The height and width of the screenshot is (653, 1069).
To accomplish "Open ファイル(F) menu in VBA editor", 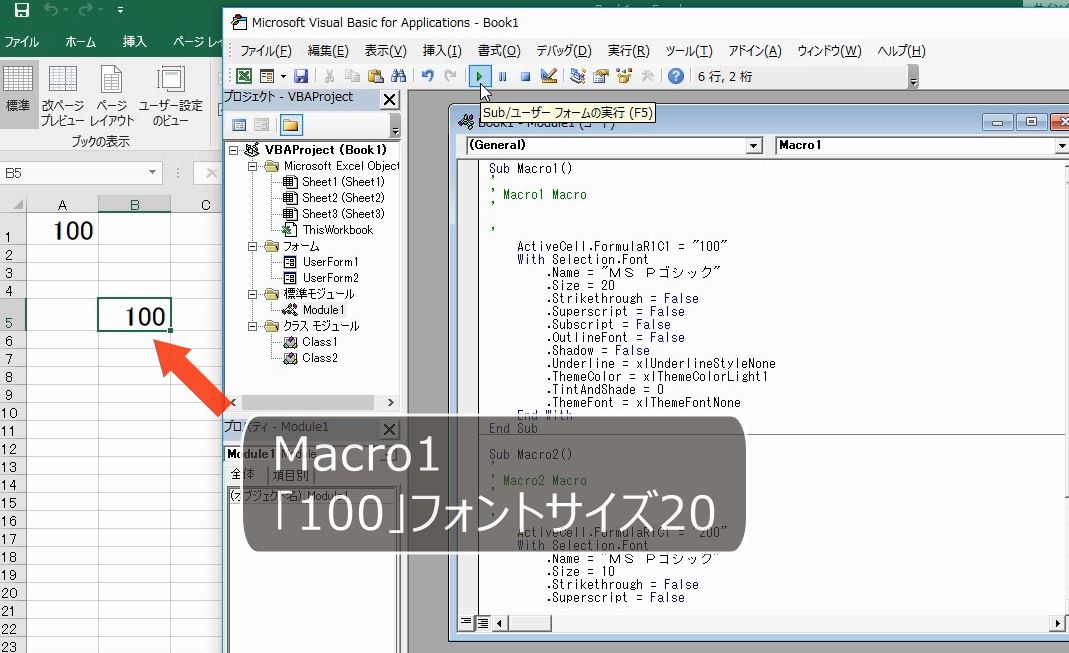I will tap(266, 51).
